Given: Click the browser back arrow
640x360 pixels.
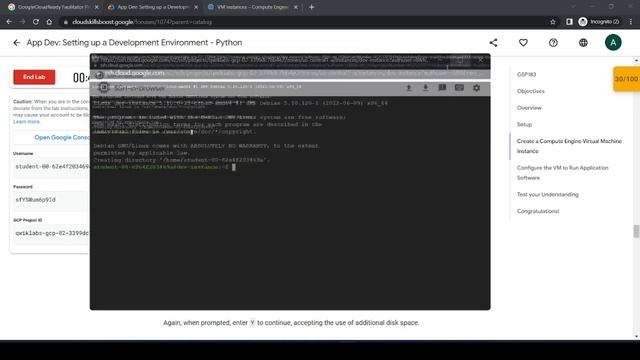Looking at the screenshot, I should pyautogui.click(x=9, y=22).
